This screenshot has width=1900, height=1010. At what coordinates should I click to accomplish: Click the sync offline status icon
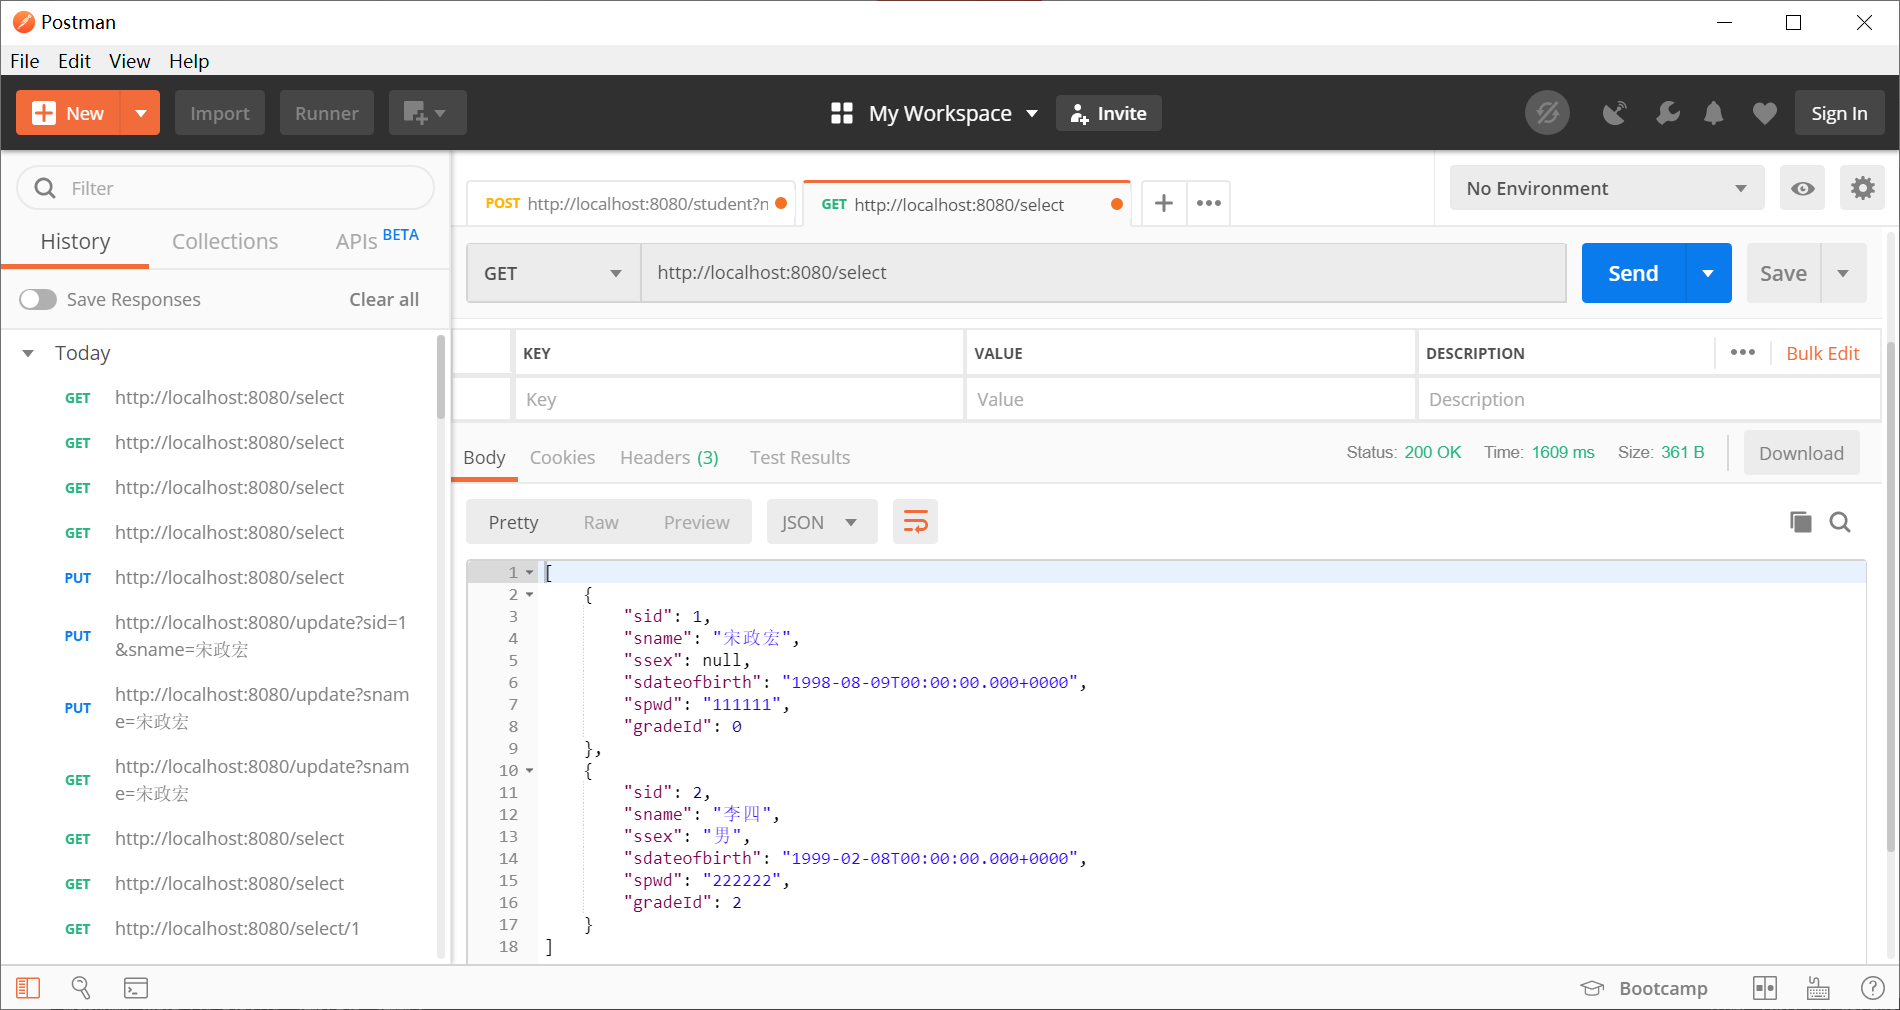click(1547, 113)
